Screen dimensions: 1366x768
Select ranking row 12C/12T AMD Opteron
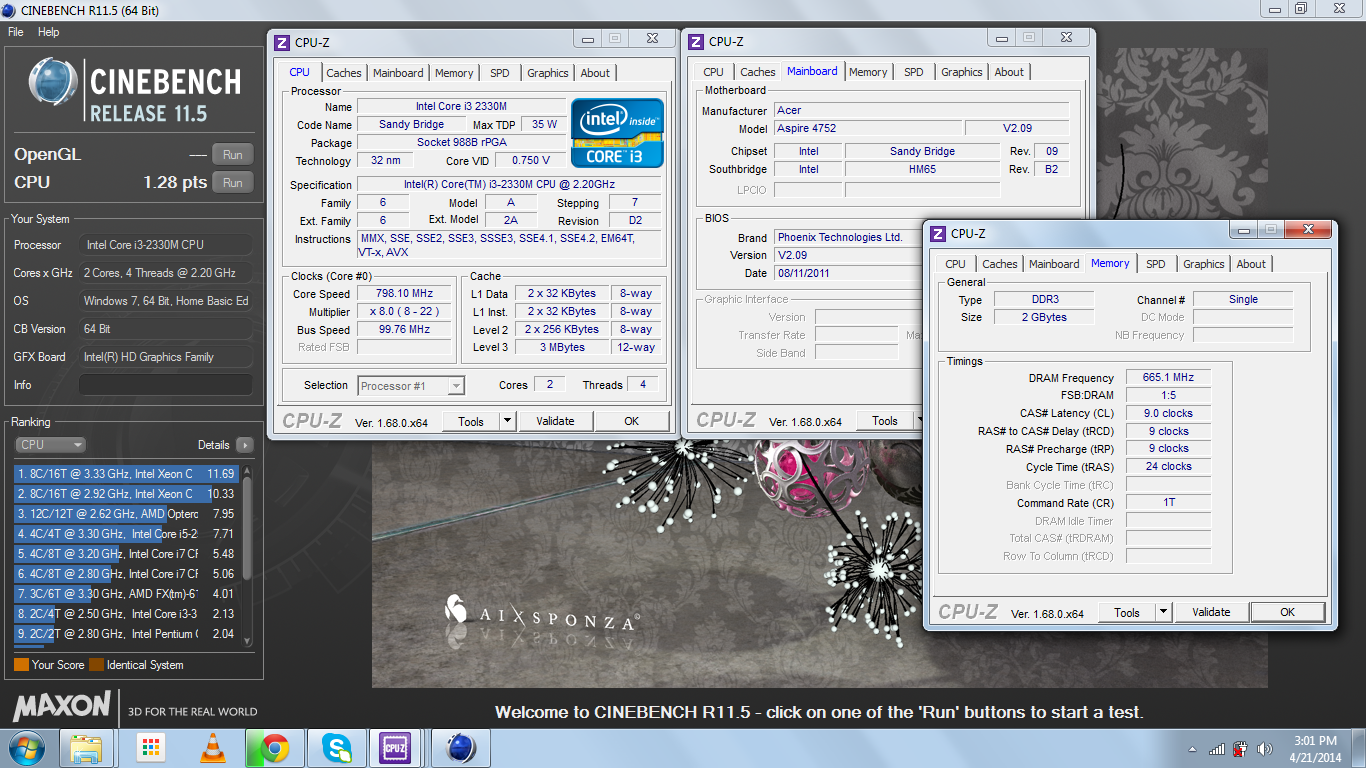coord(125,514)
